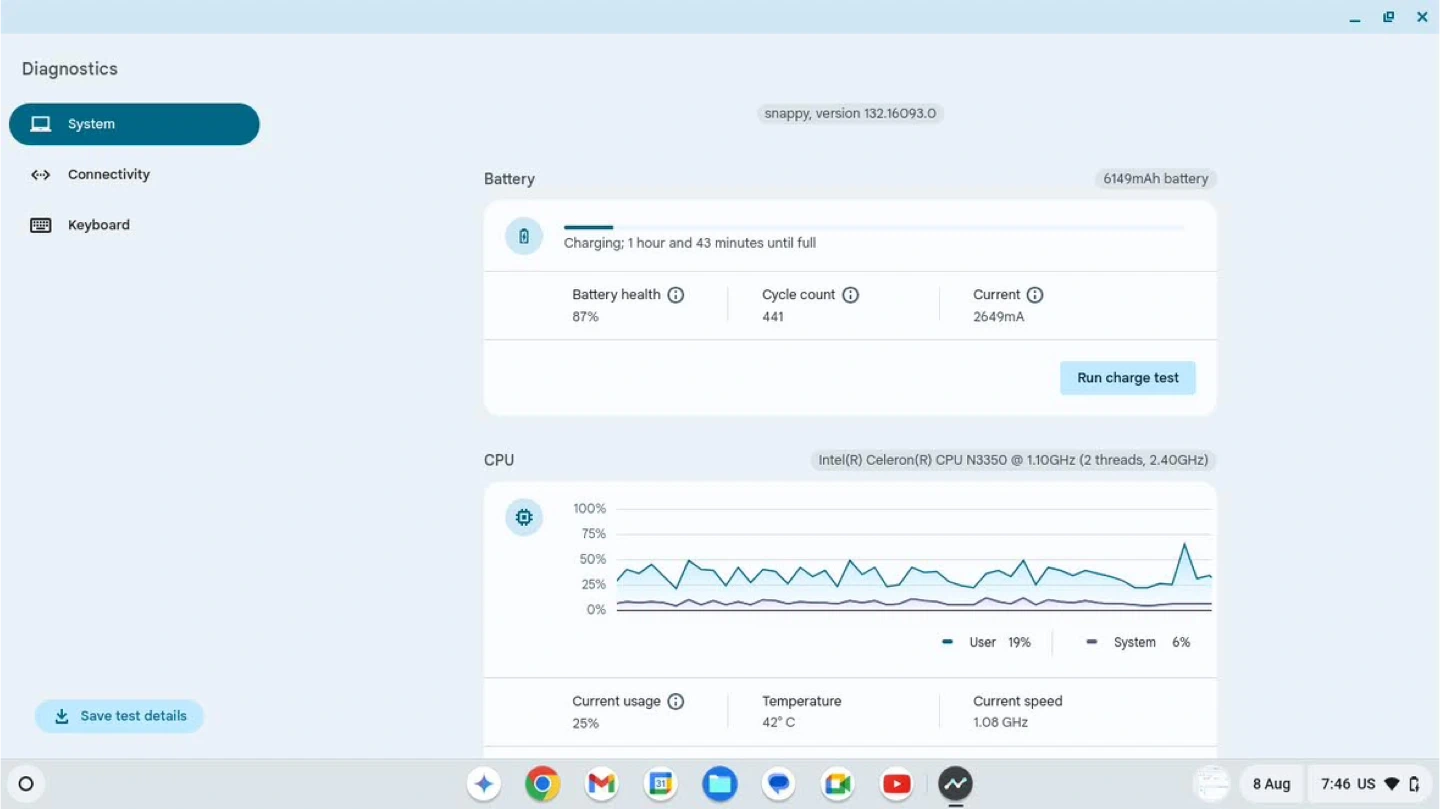Open Google Calendar from the shelf
Image resolution: width=1440 pixels, height=809 pixels.
point(660,784)
